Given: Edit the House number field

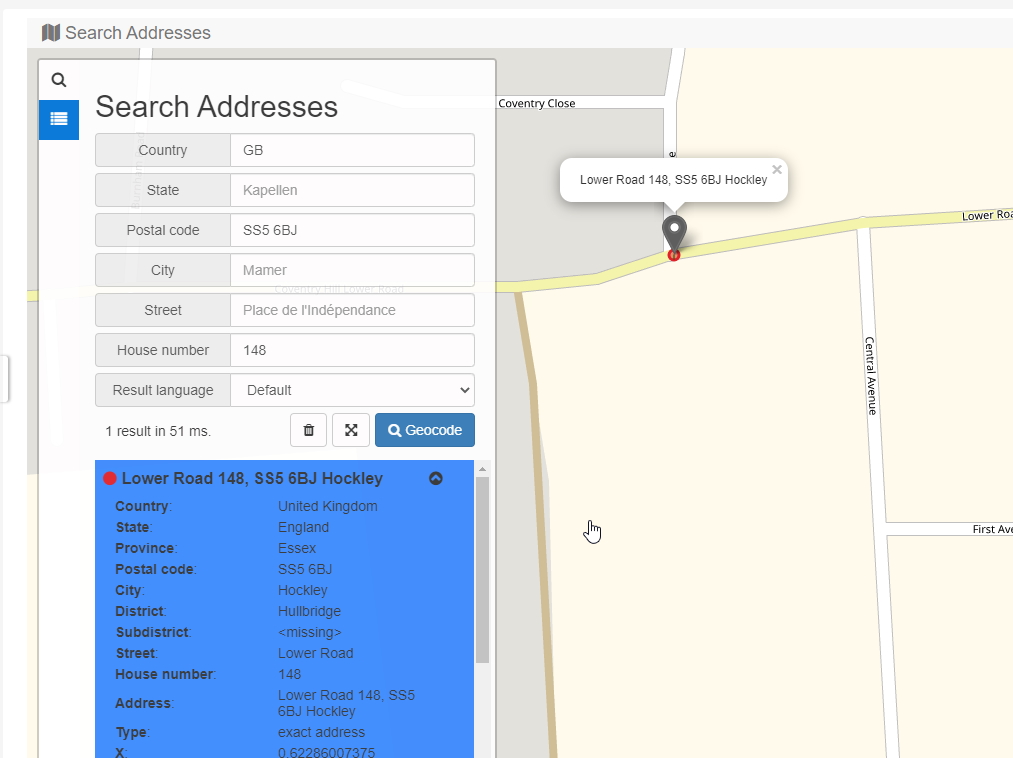Looking at the screenshot, I should coord(352,350).
